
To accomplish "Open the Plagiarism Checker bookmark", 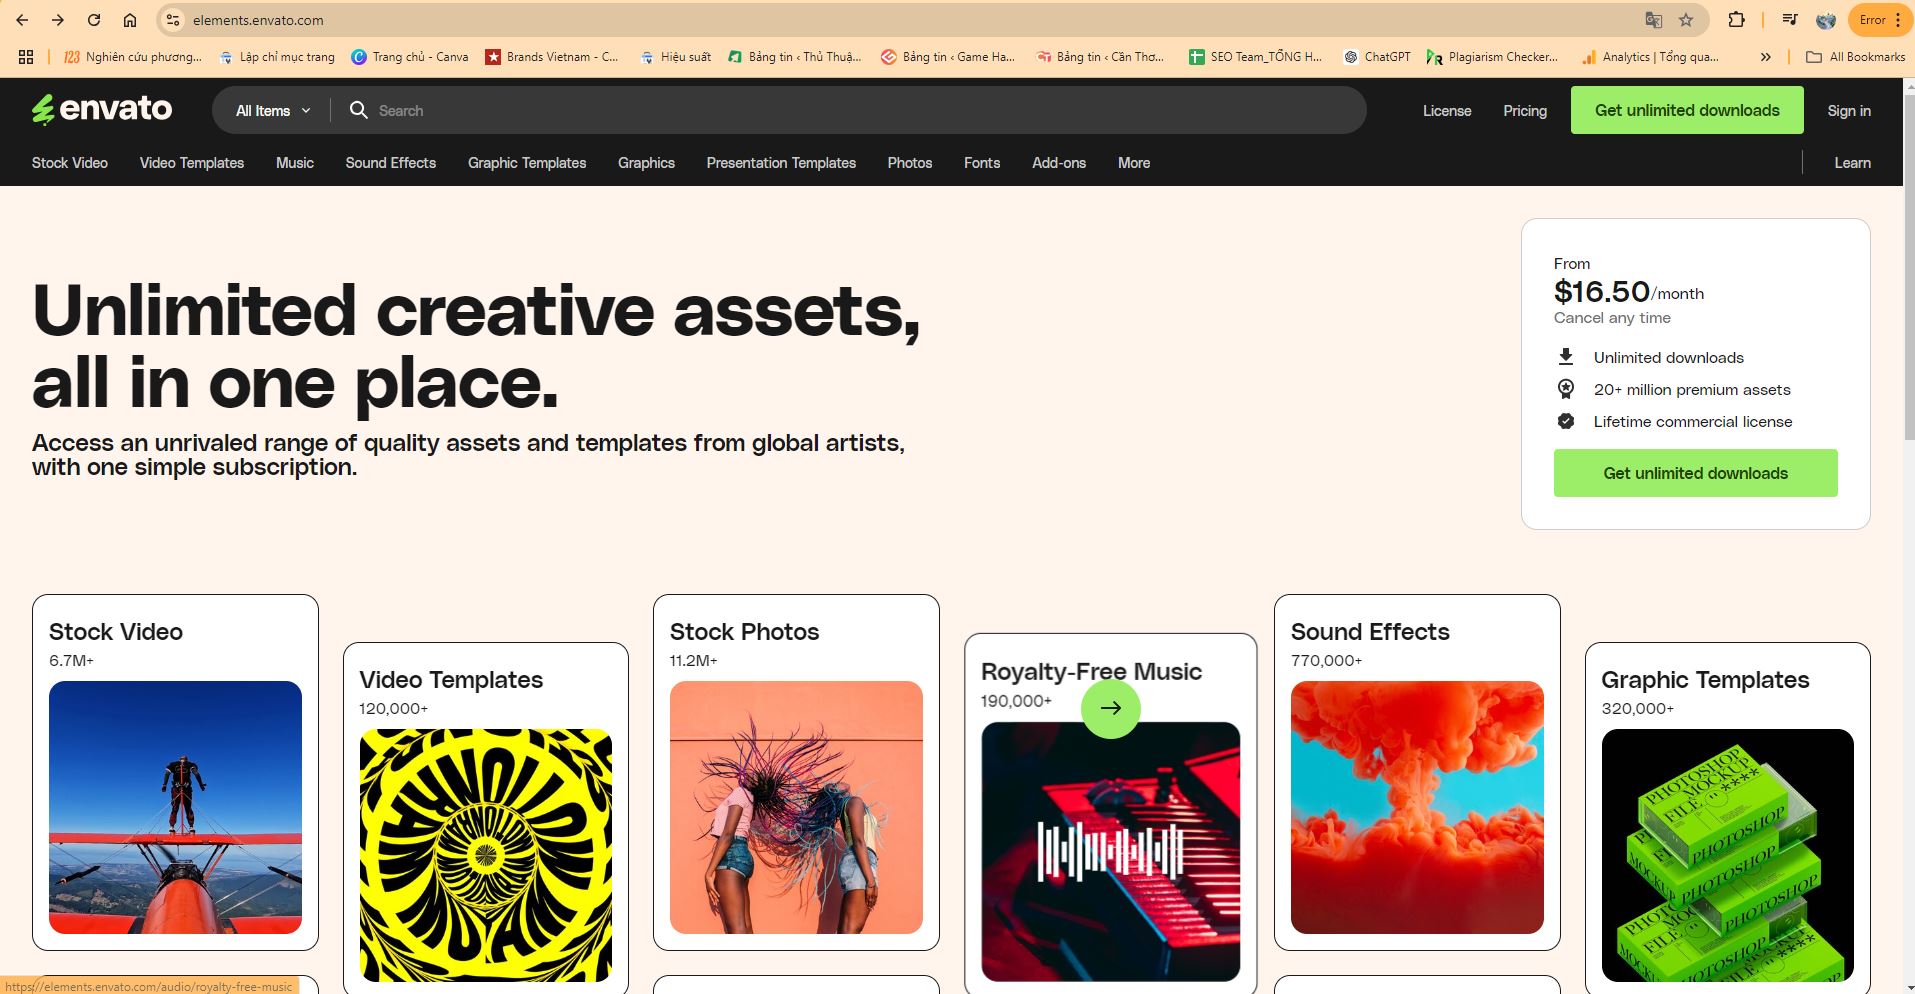I will (1492, 57).
